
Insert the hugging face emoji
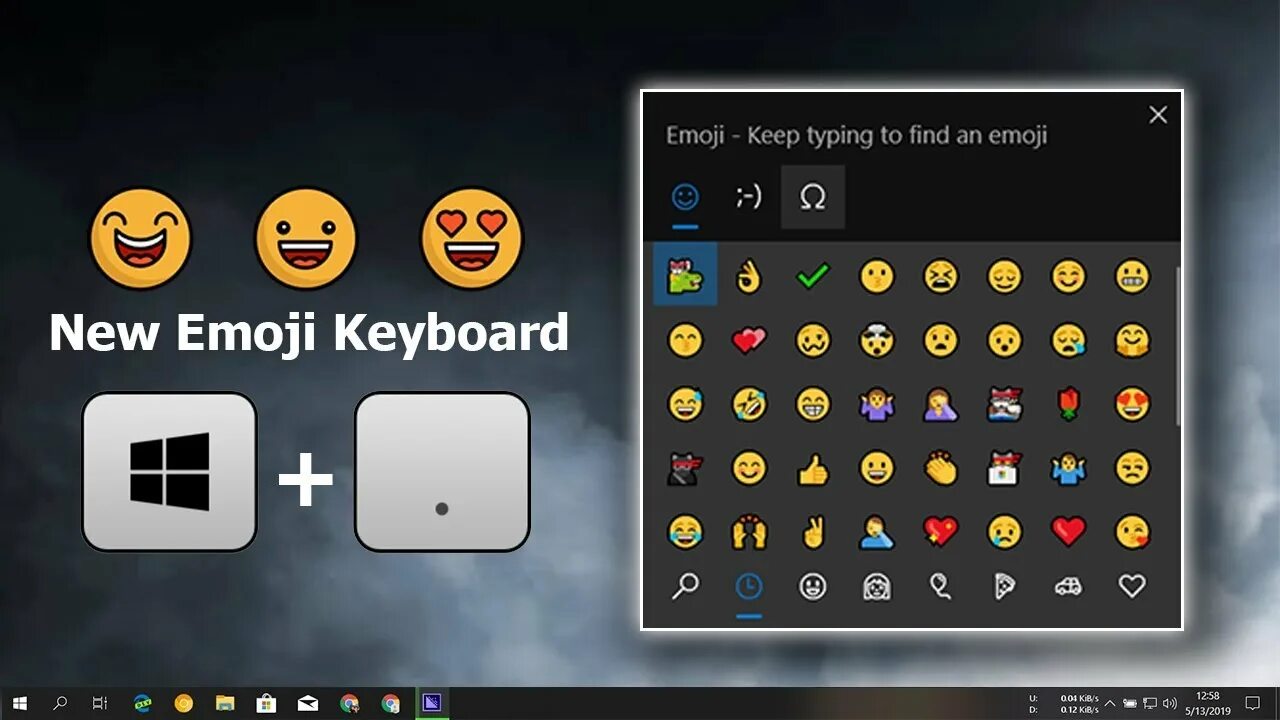click(1132, 340)
